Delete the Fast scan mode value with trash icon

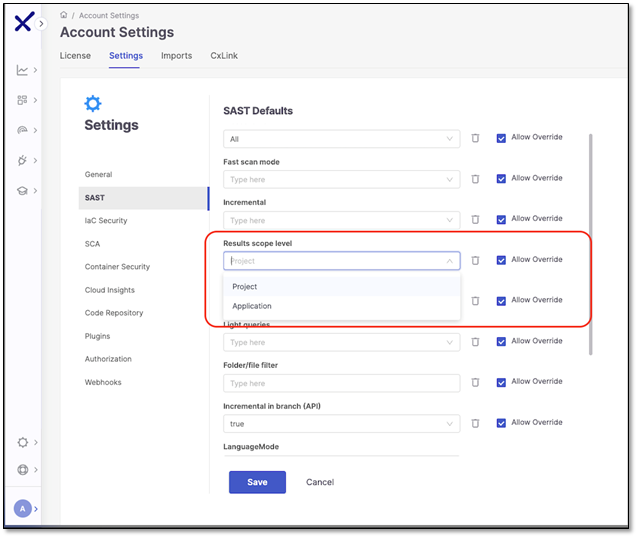pos(475,179)
